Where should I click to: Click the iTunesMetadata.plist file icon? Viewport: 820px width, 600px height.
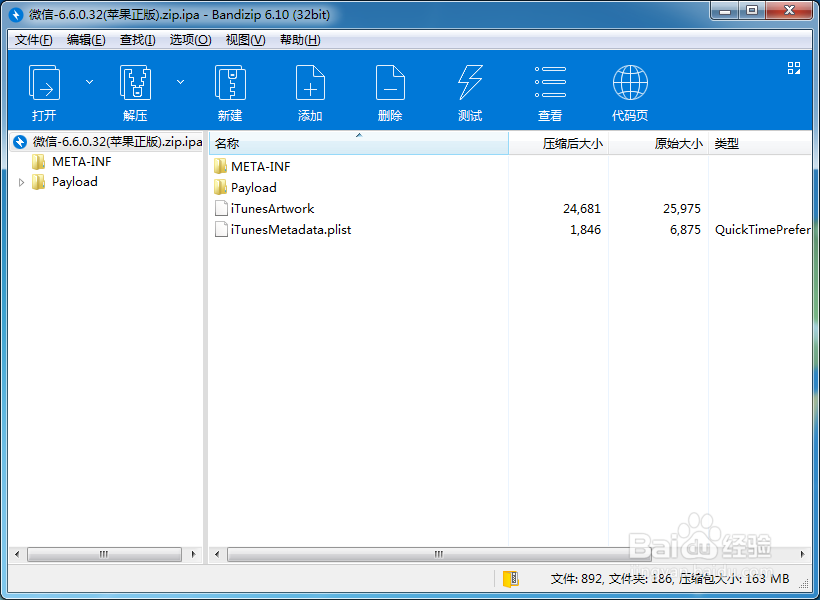click(x=221, y=229)
